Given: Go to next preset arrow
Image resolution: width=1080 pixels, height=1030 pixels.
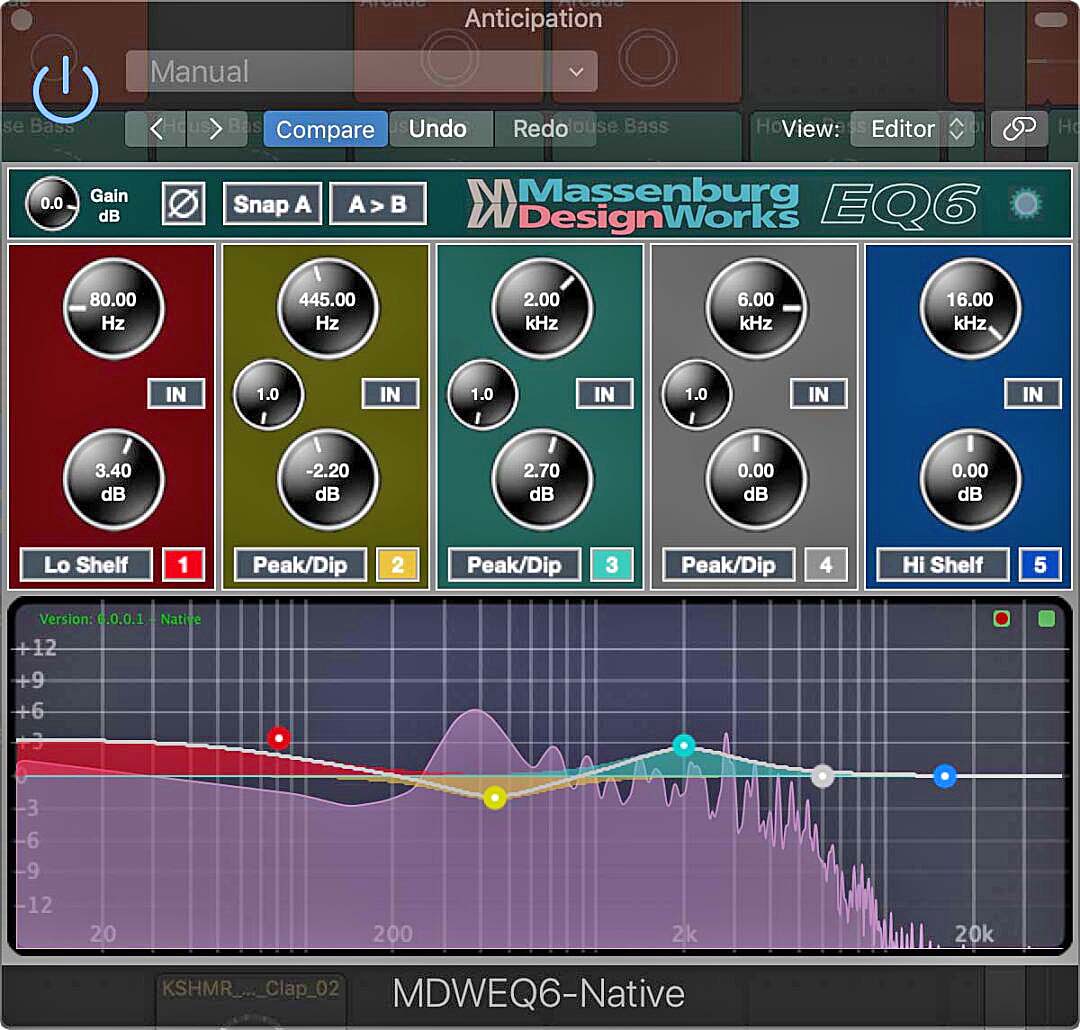Looking at the screenshot, I should (216, 129).
